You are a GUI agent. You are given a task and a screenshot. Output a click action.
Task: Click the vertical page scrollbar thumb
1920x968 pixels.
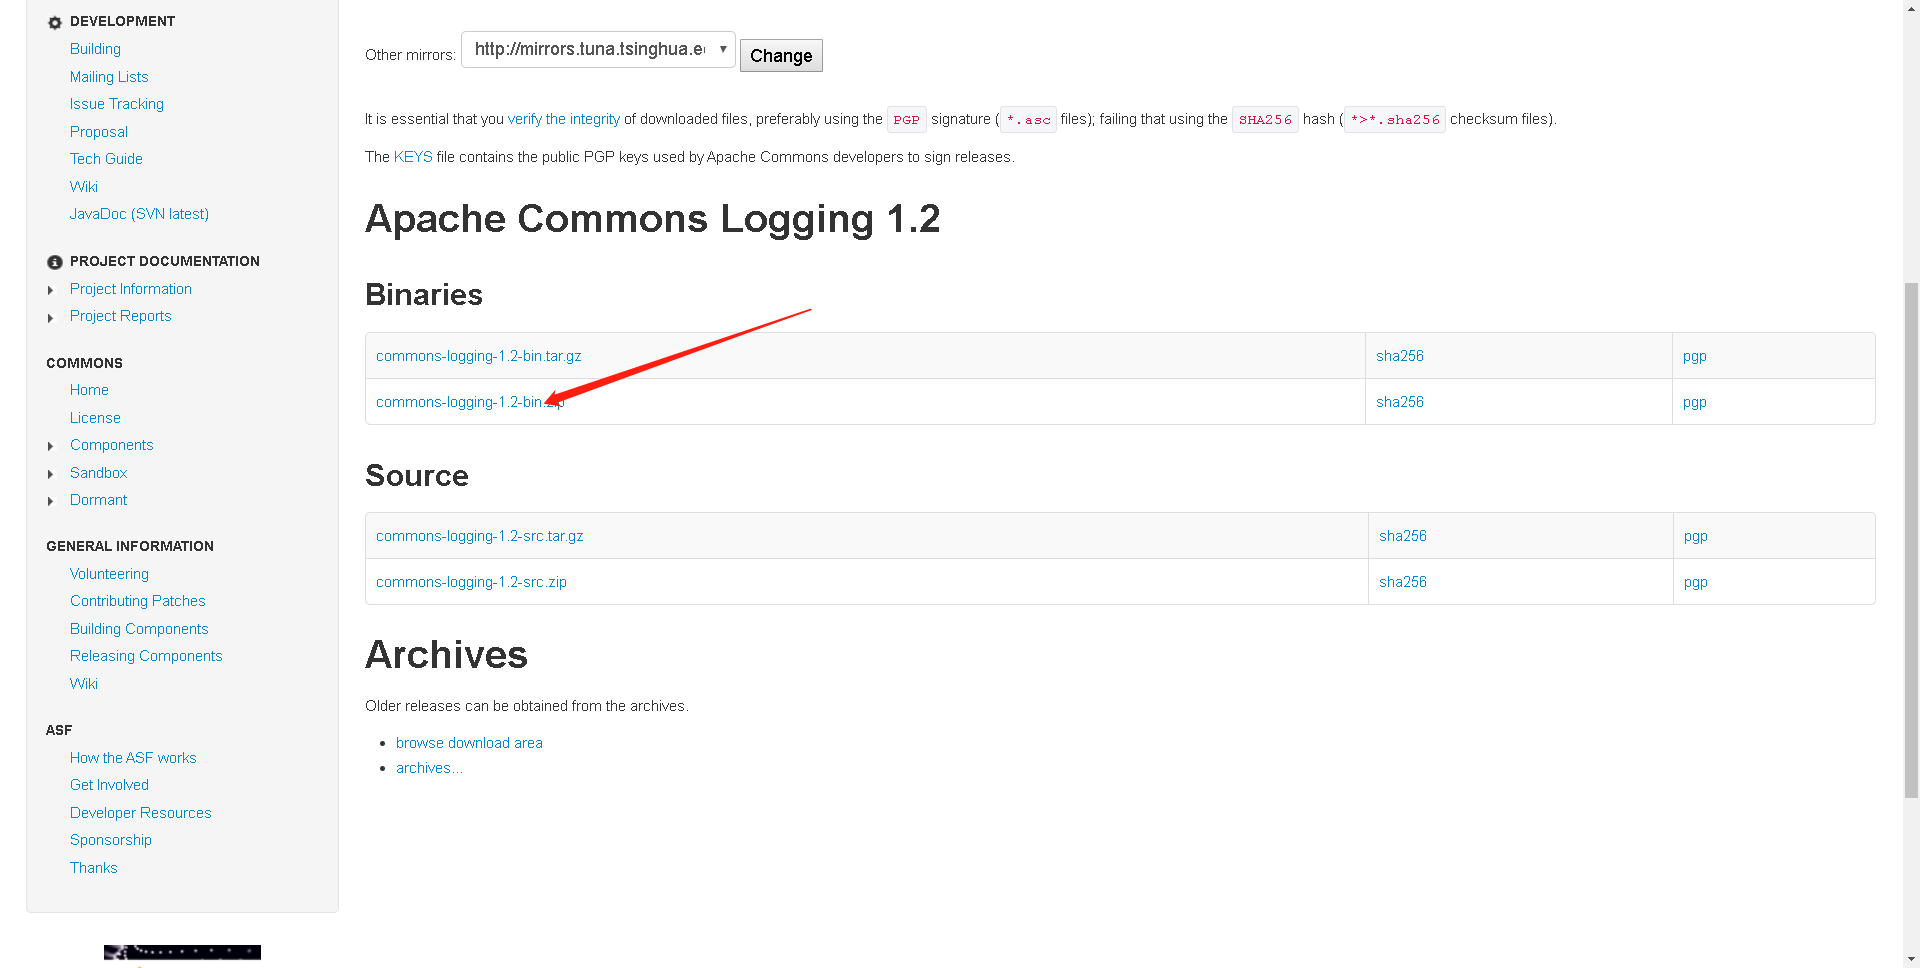1911,540
